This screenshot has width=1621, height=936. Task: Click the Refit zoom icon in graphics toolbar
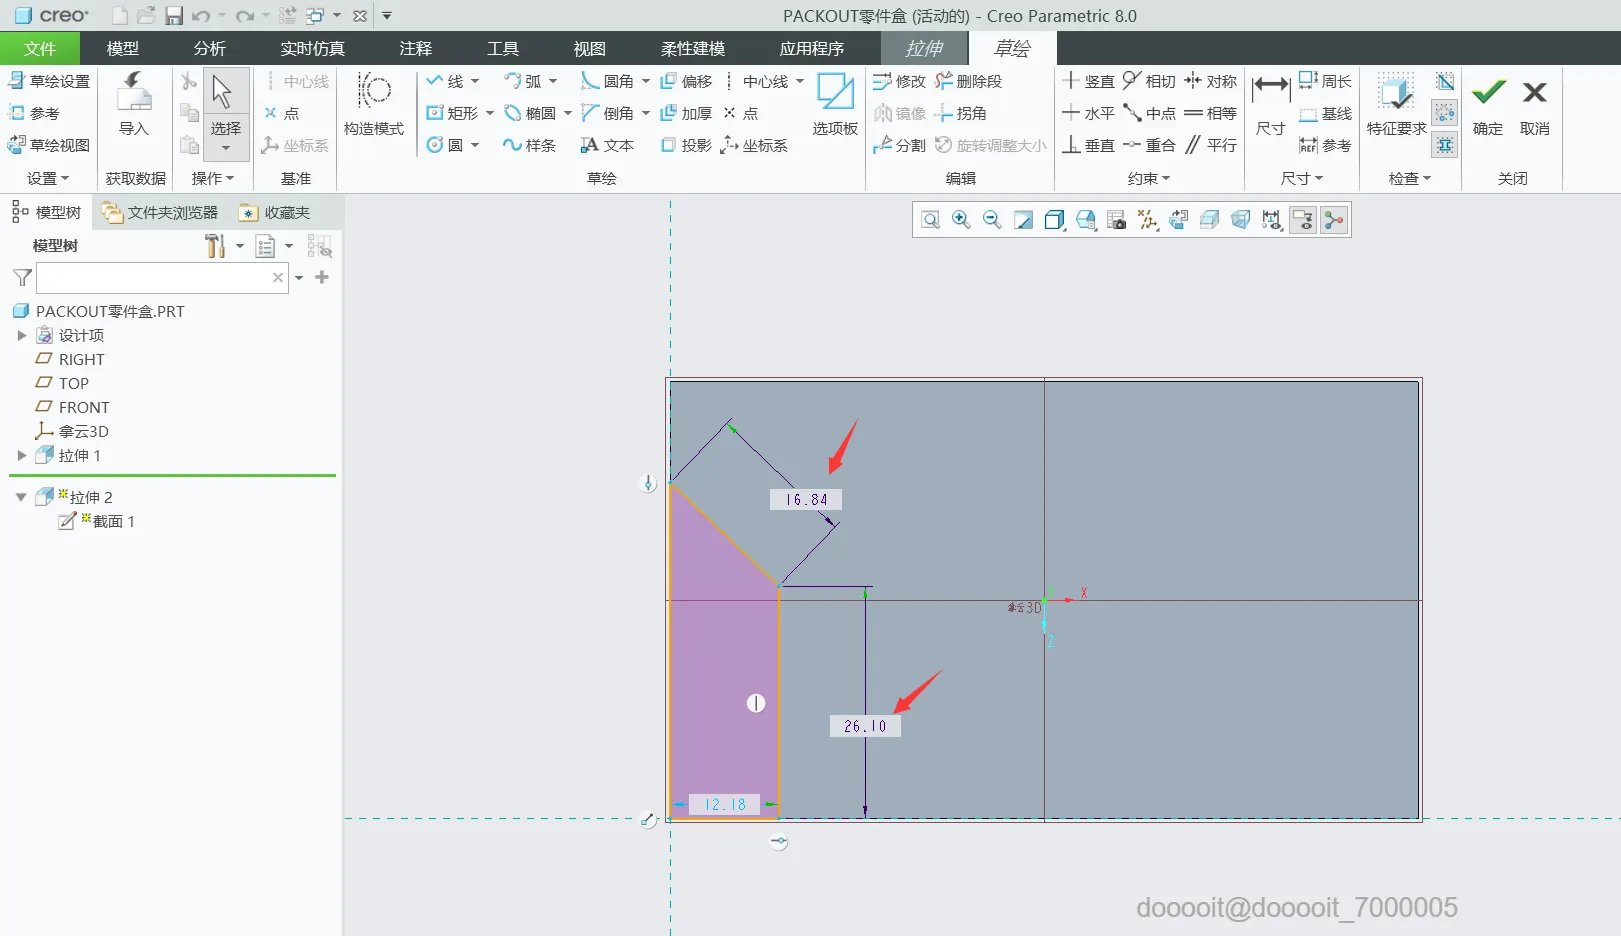(x=930, y=220)
